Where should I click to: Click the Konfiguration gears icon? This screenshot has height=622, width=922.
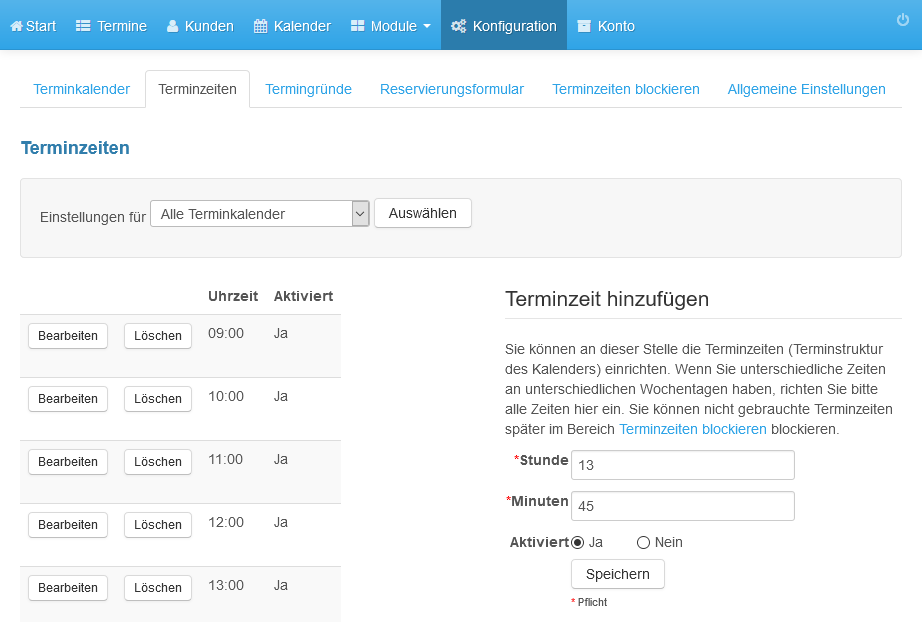coord(459,26)
